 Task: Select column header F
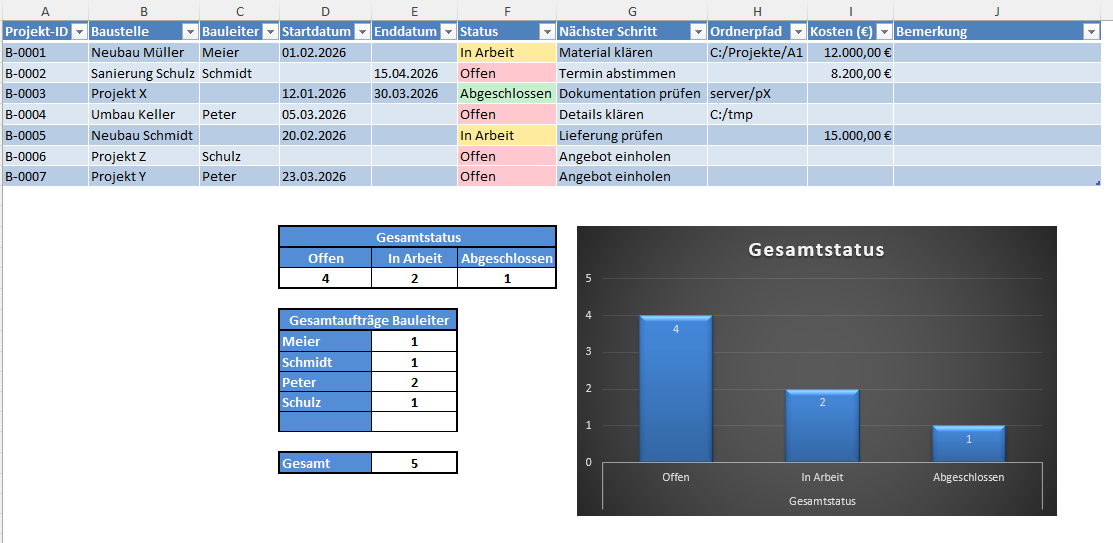pos(506,11)
